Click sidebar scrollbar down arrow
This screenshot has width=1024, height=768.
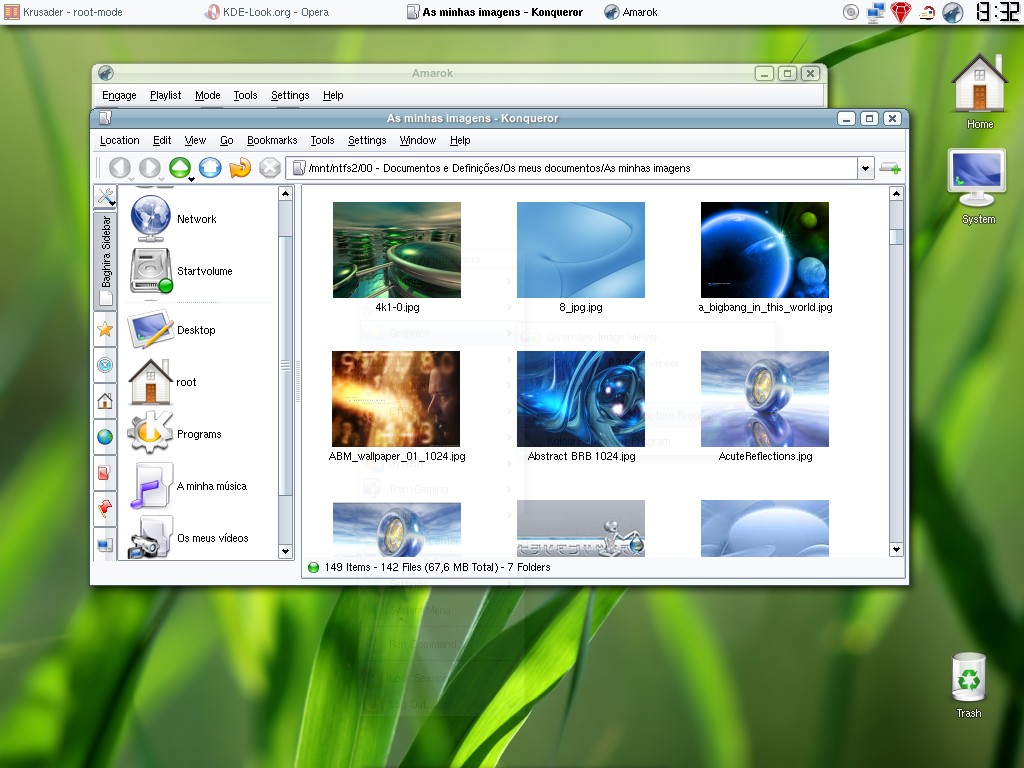coord(285,551)
